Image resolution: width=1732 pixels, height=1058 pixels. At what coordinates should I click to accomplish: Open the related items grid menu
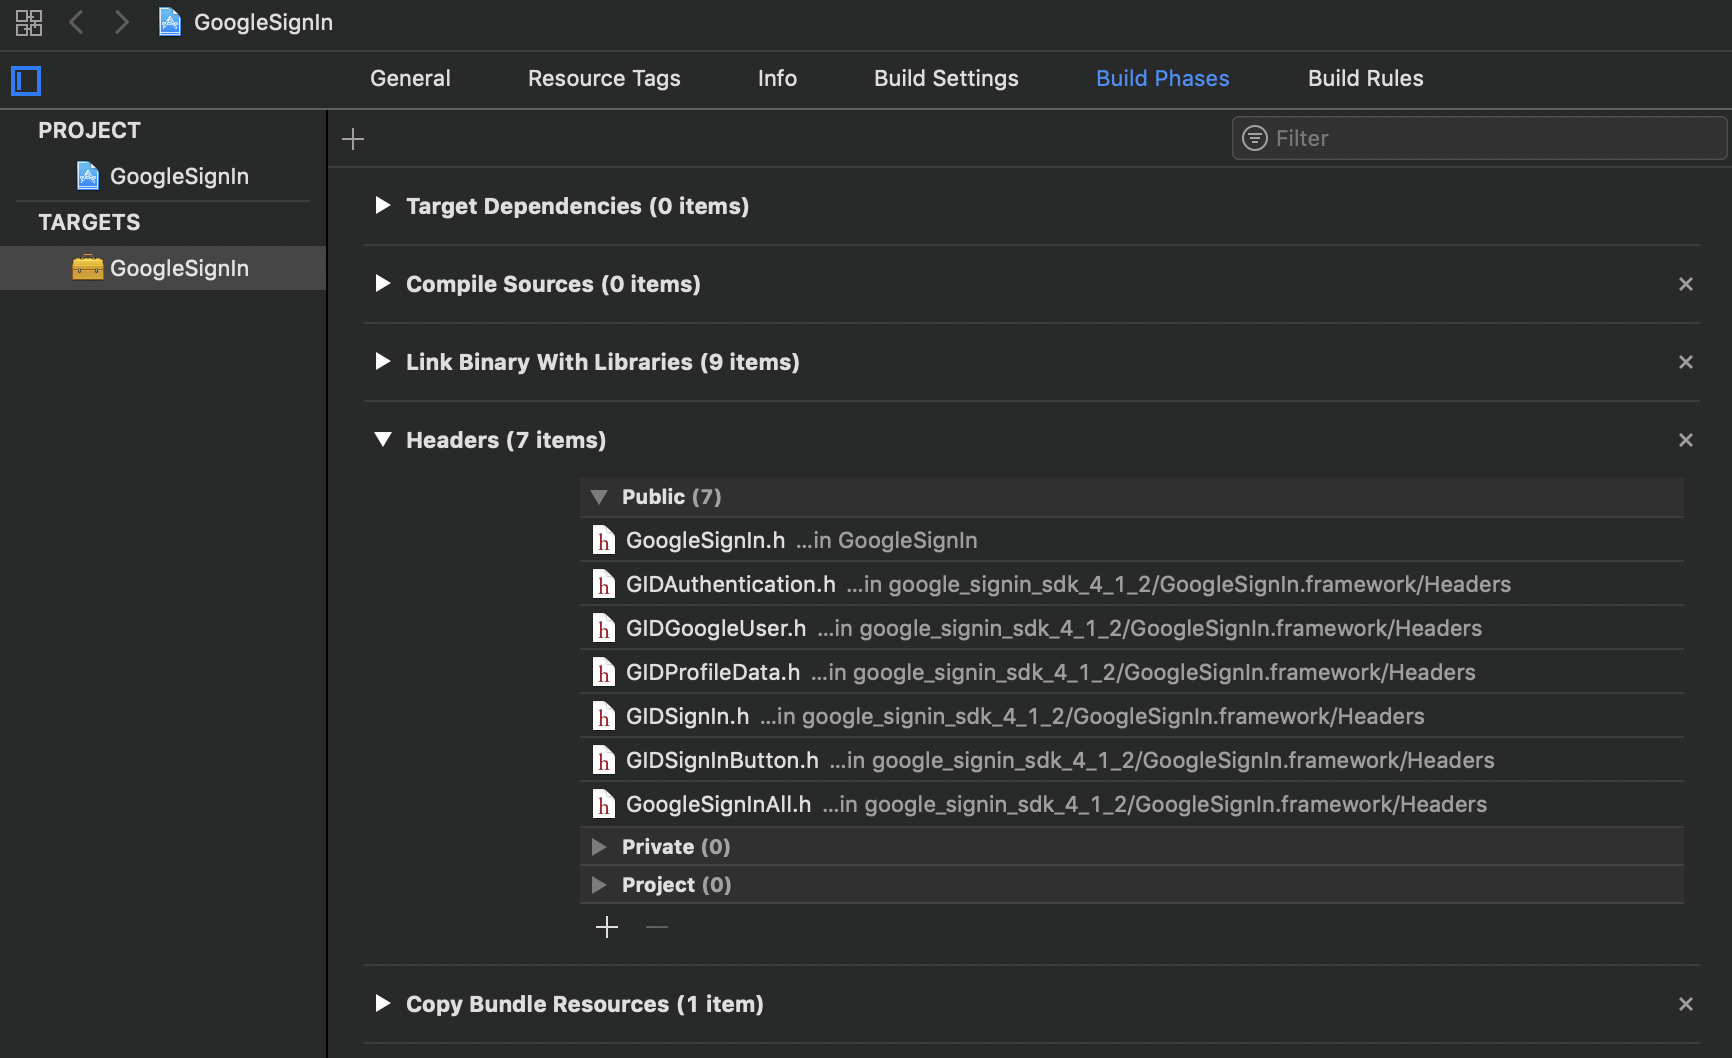pos(29,22)
